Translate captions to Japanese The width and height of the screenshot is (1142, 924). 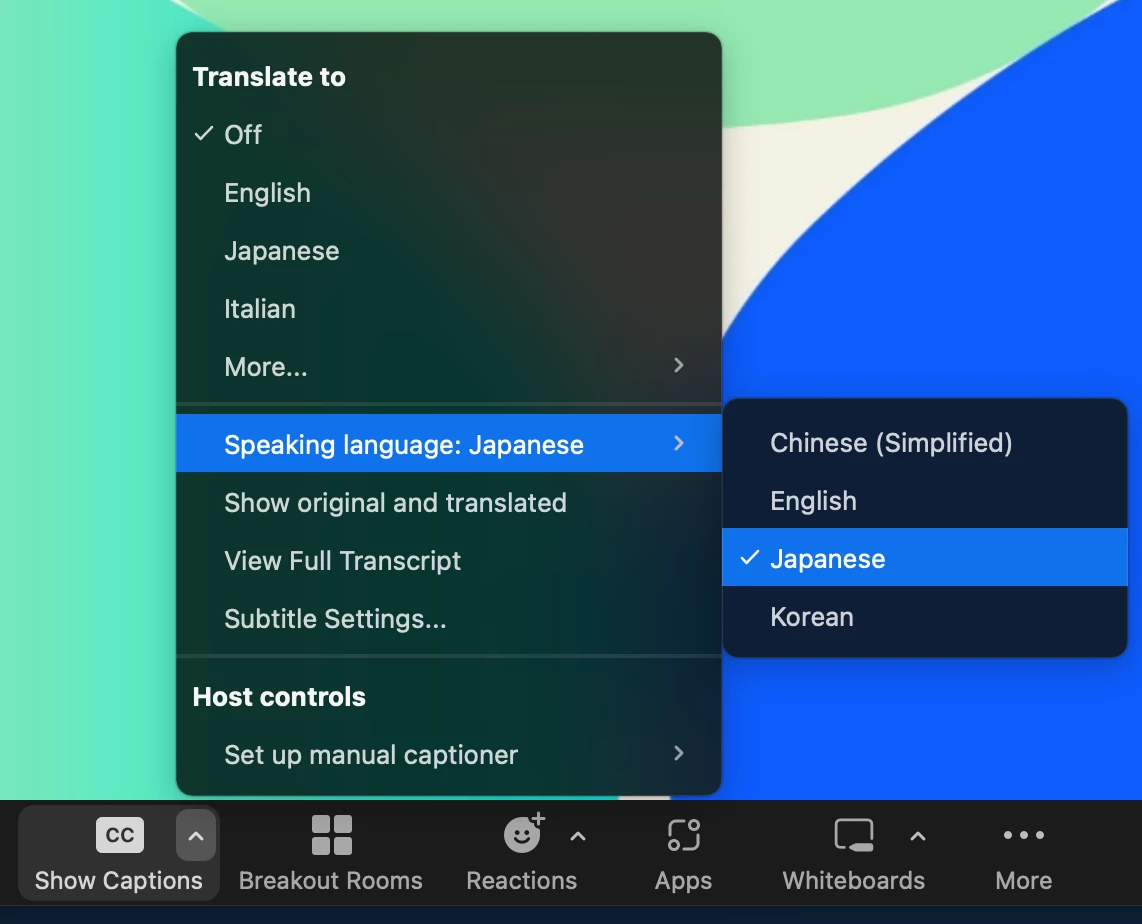(x=449, y=251)
